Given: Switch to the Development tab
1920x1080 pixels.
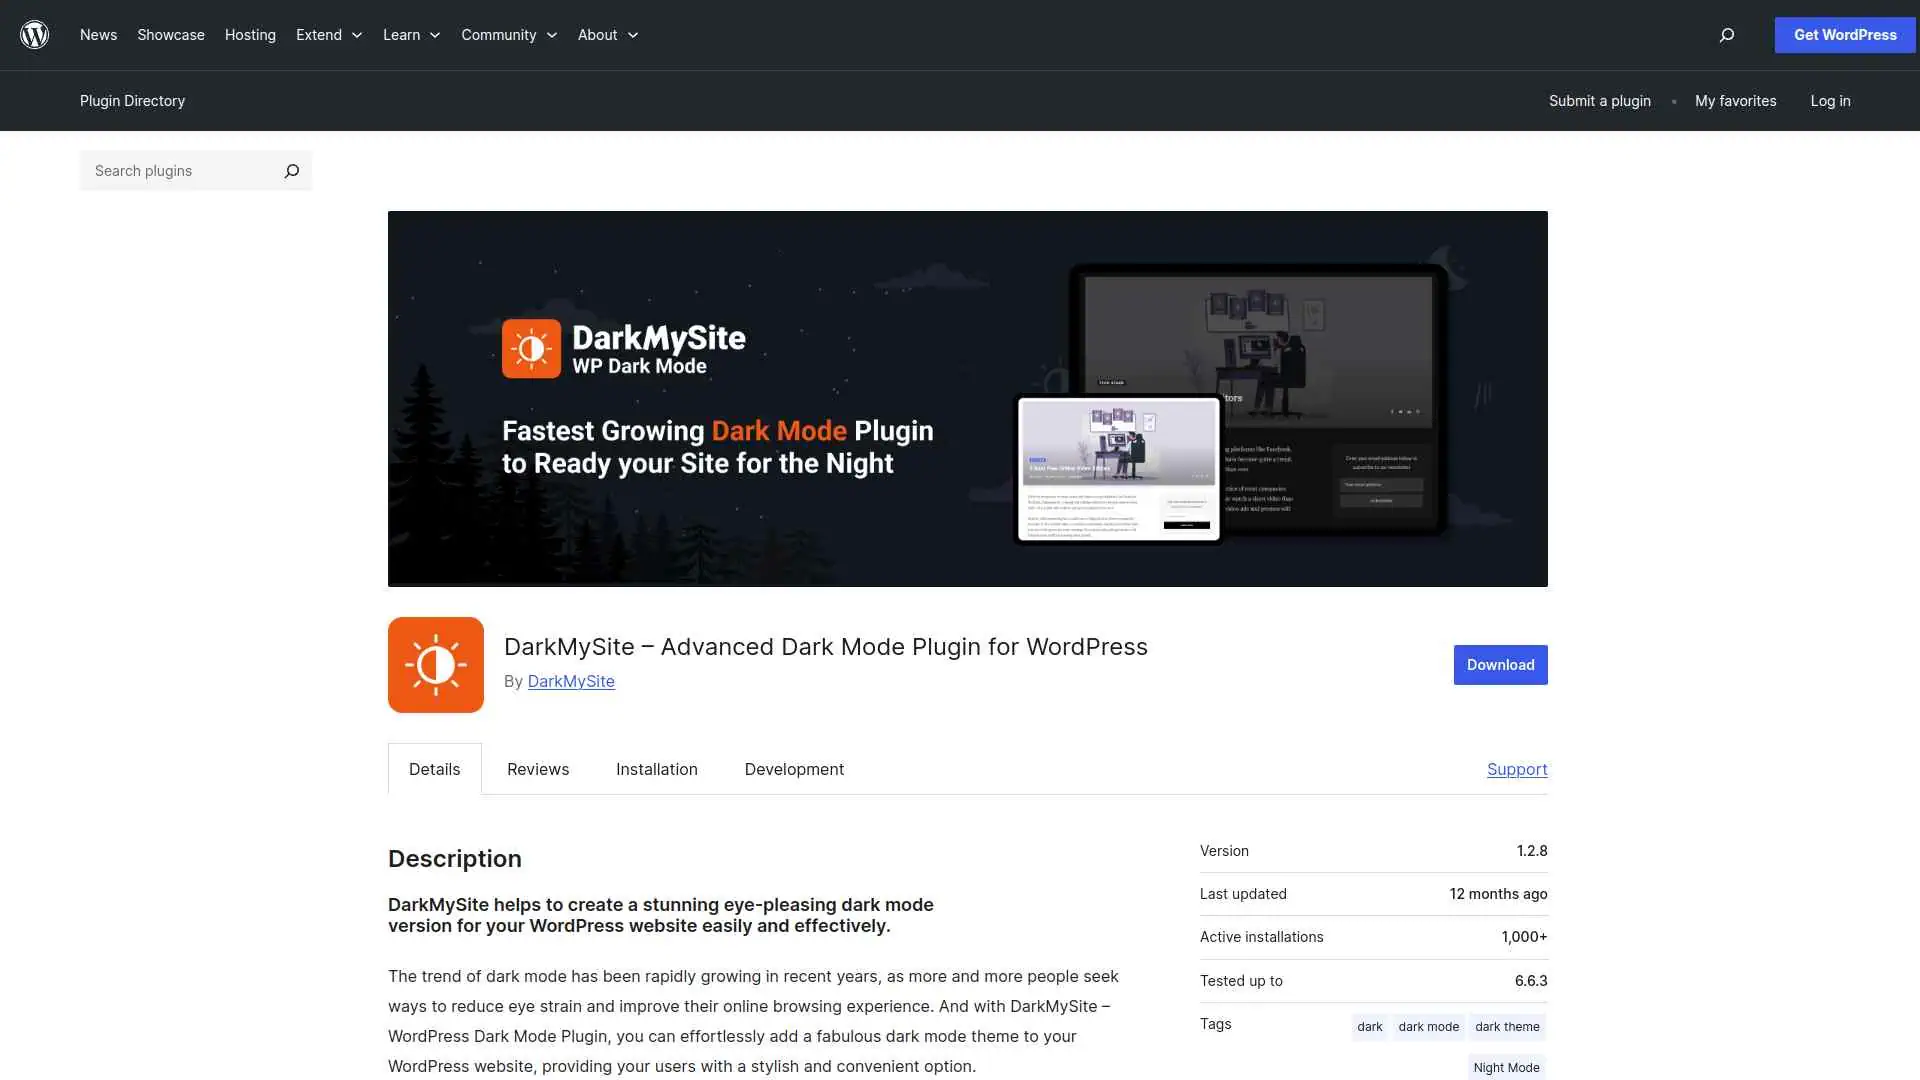Looking at the screenshot, I should click(794, 769).
